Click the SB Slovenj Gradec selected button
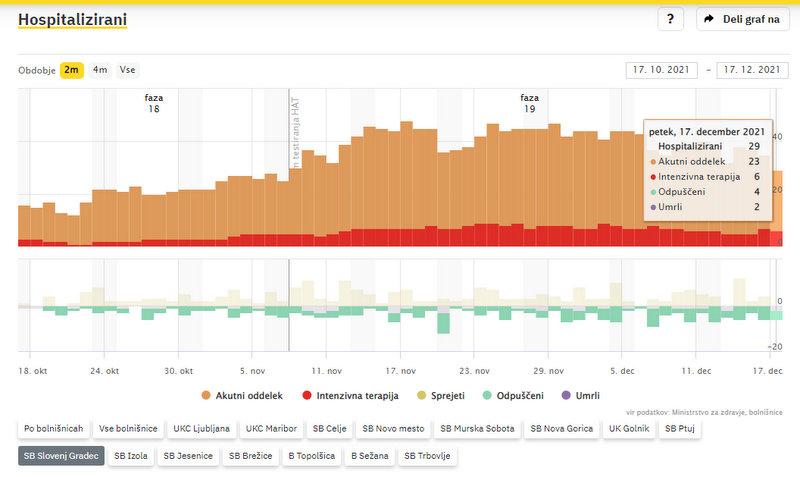800x477 pixels. point(60,456)
